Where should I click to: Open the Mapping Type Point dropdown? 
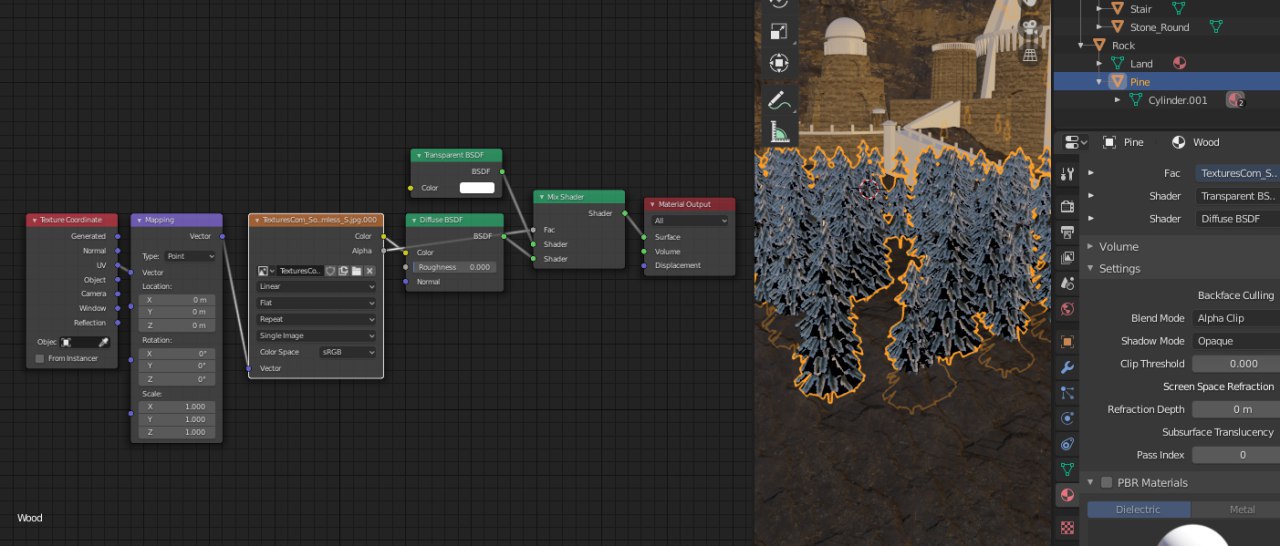pos(191,256)
